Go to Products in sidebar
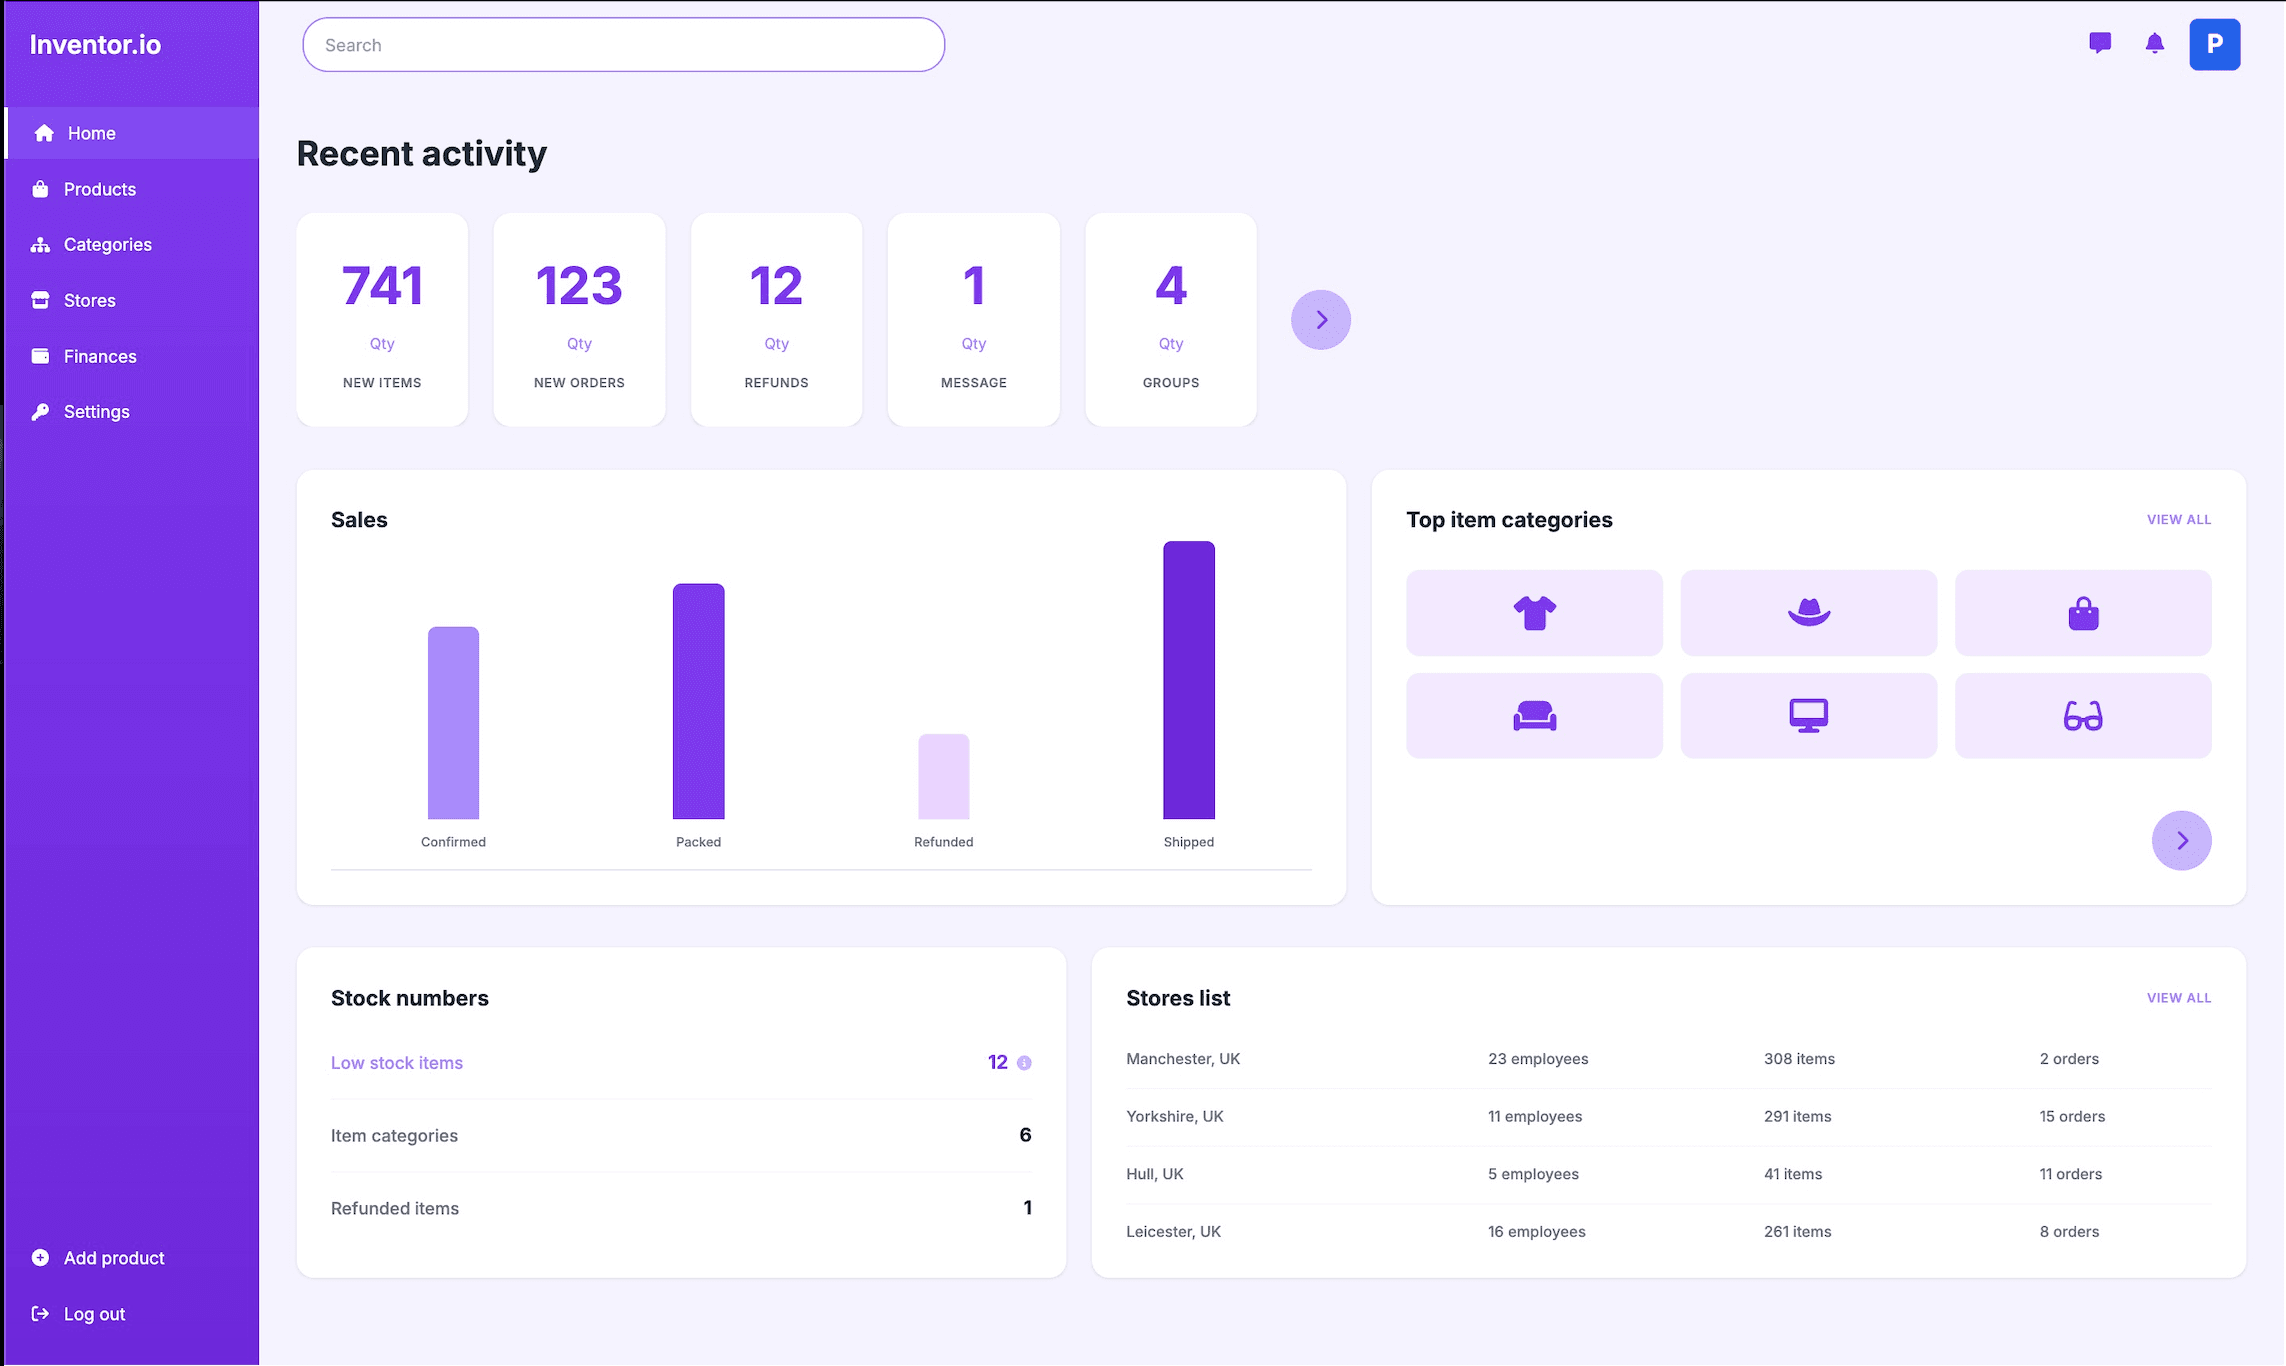The height and width of the screenshot is (1366, 2286). tap(99, 189)
